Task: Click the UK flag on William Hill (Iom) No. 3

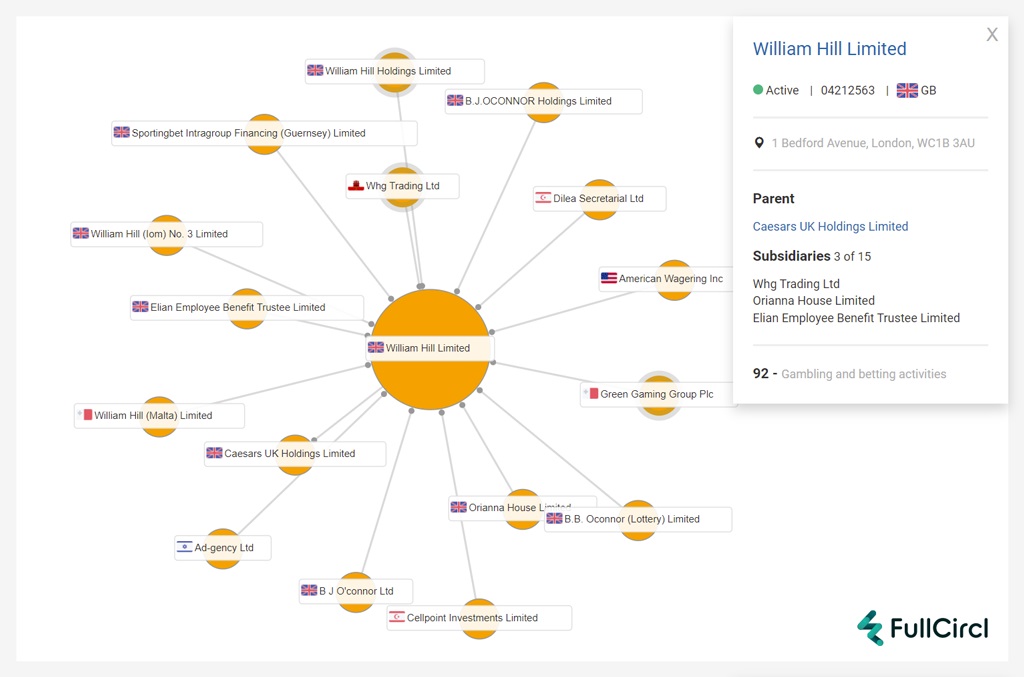Action: 81,233
